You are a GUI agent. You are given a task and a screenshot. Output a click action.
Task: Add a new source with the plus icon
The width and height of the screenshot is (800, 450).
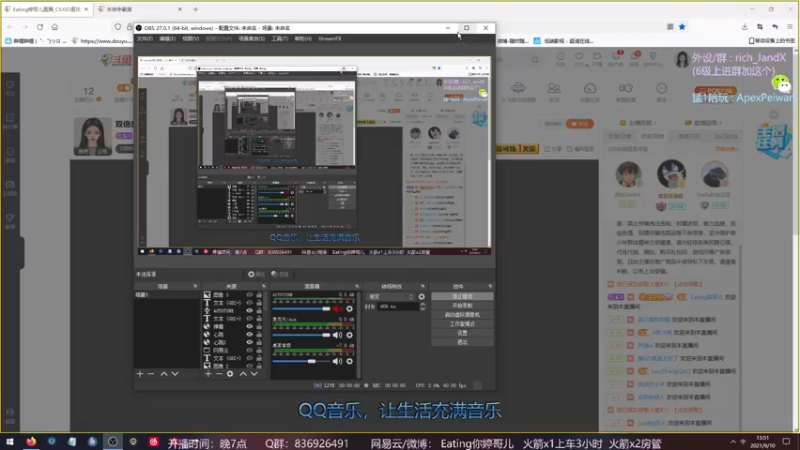click(x=208, y=374)
